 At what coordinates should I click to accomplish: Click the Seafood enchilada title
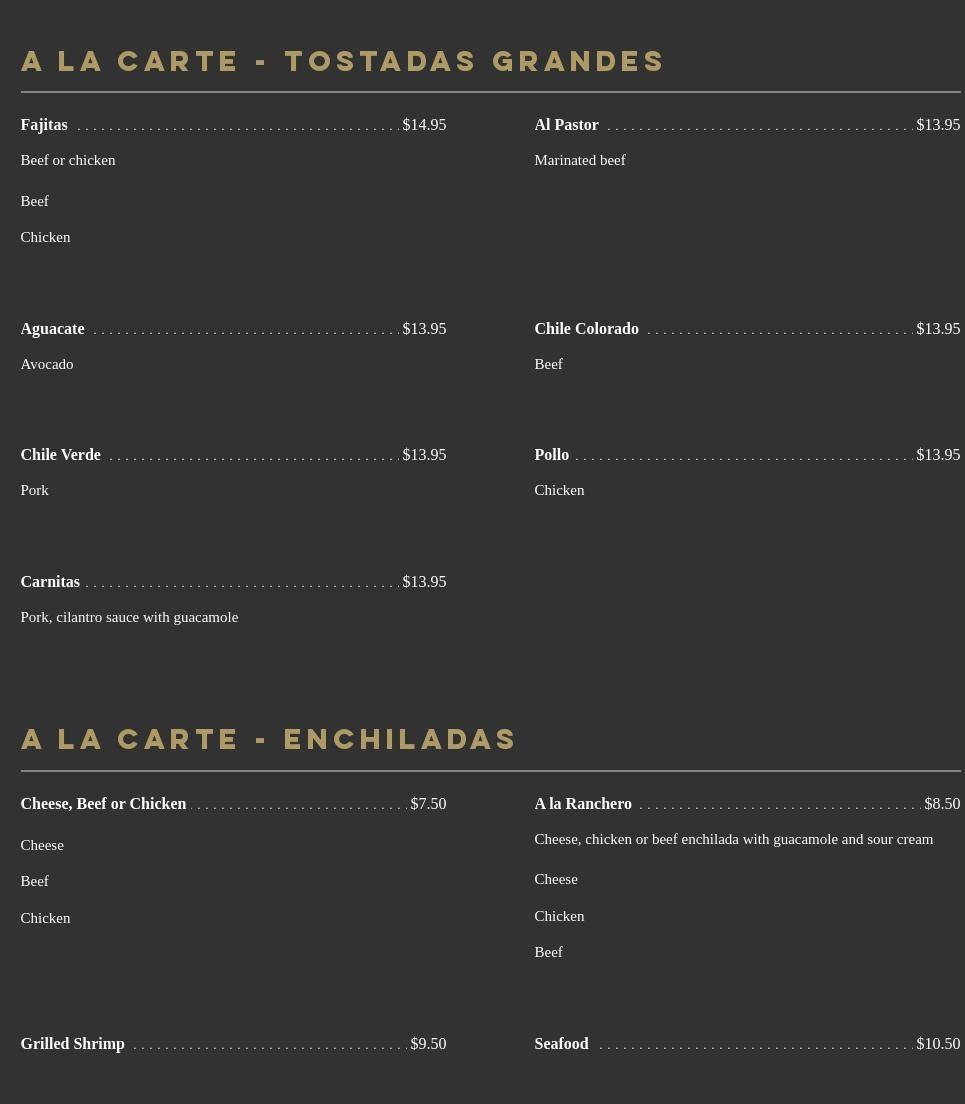click(x=561, y=1044)
